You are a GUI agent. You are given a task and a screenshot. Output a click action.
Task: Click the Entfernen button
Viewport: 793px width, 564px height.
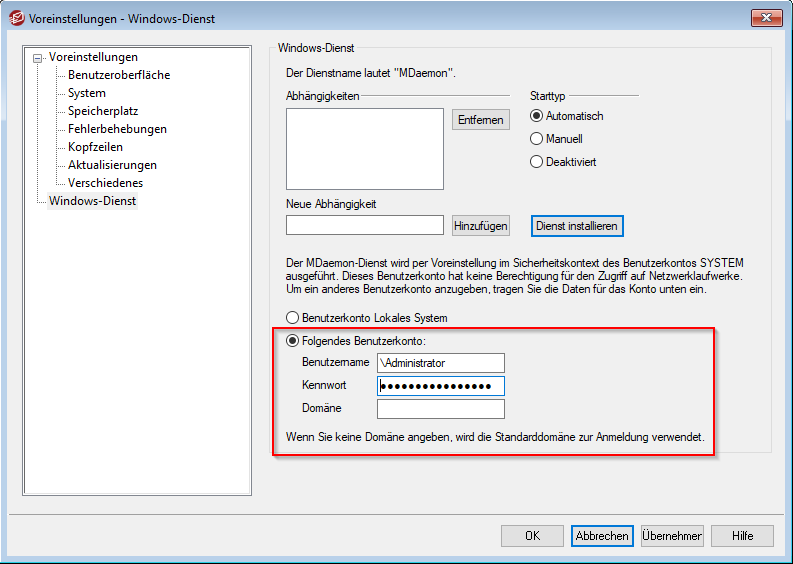click(480, 119)
